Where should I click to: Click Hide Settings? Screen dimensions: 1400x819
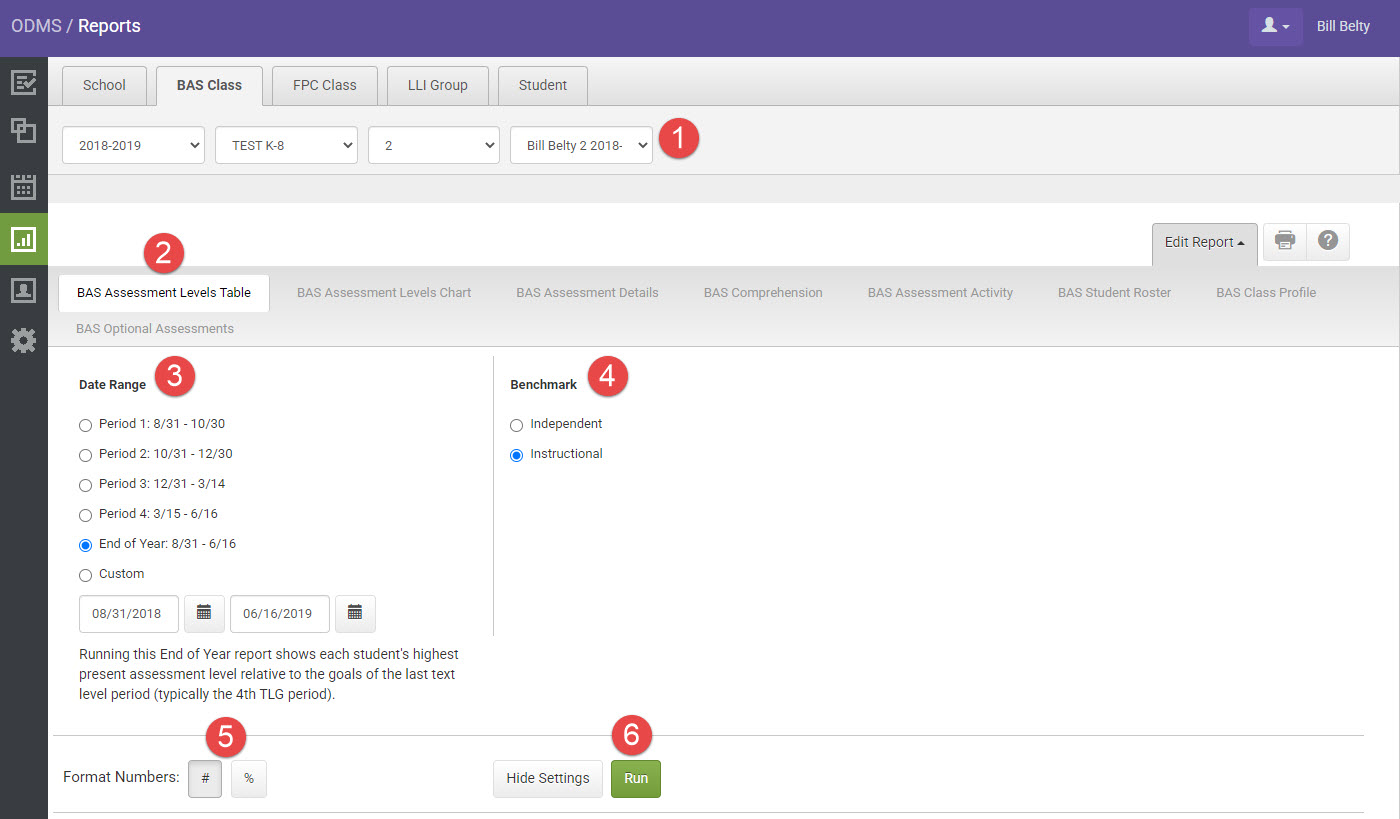547,778
